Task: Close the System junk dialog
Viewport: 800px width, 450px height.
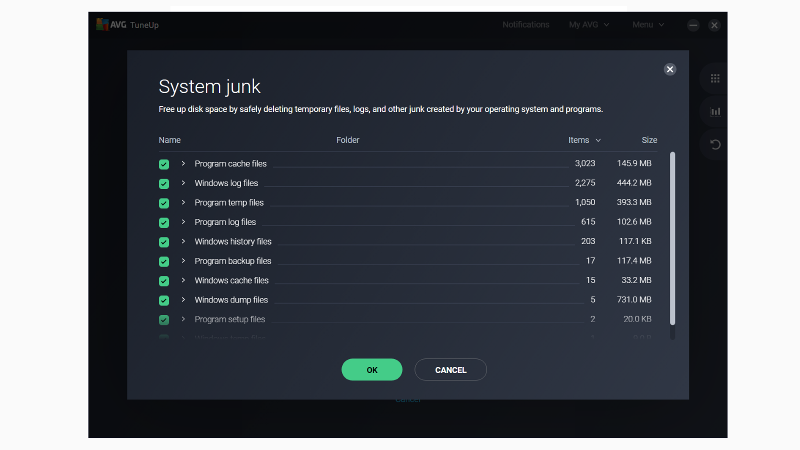Action: point(670,69)
